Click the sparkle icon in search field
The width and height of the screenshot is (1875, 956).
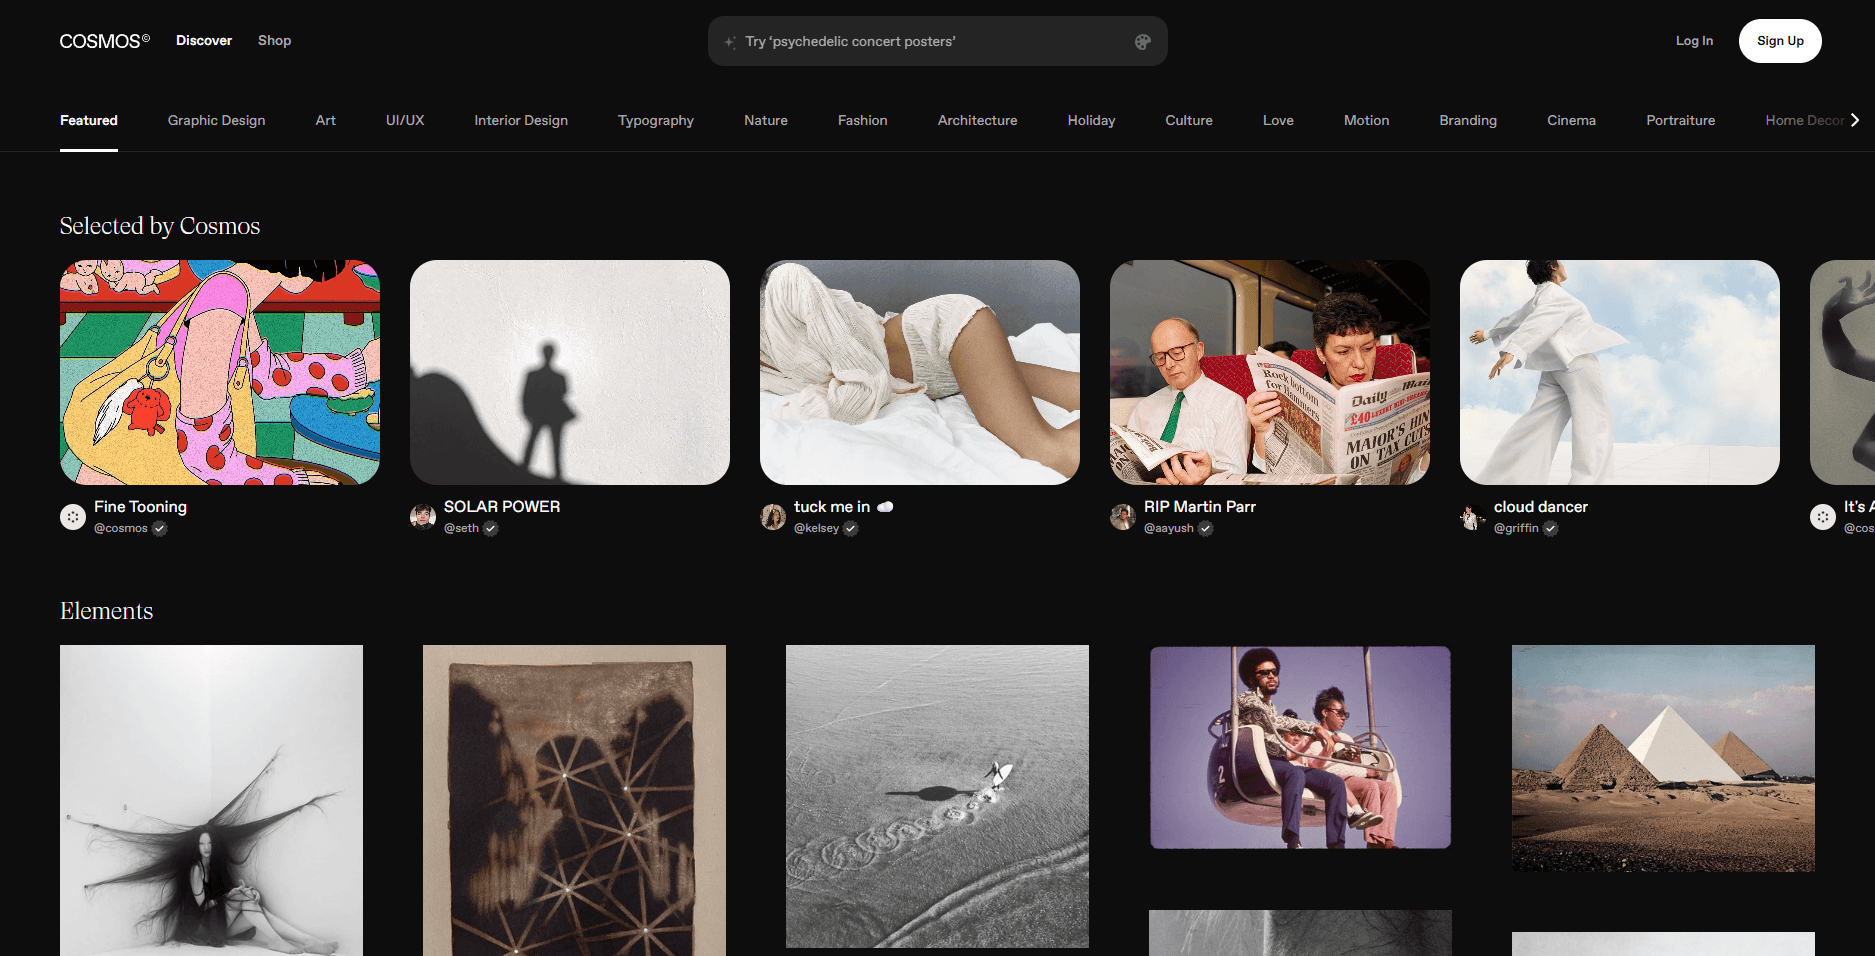[x=730, y=42]
